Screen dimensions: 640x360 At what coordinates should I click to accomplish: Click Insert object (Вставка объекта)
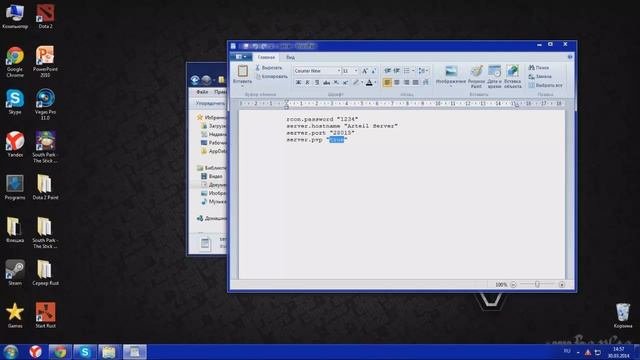click(x=513, y=76)
